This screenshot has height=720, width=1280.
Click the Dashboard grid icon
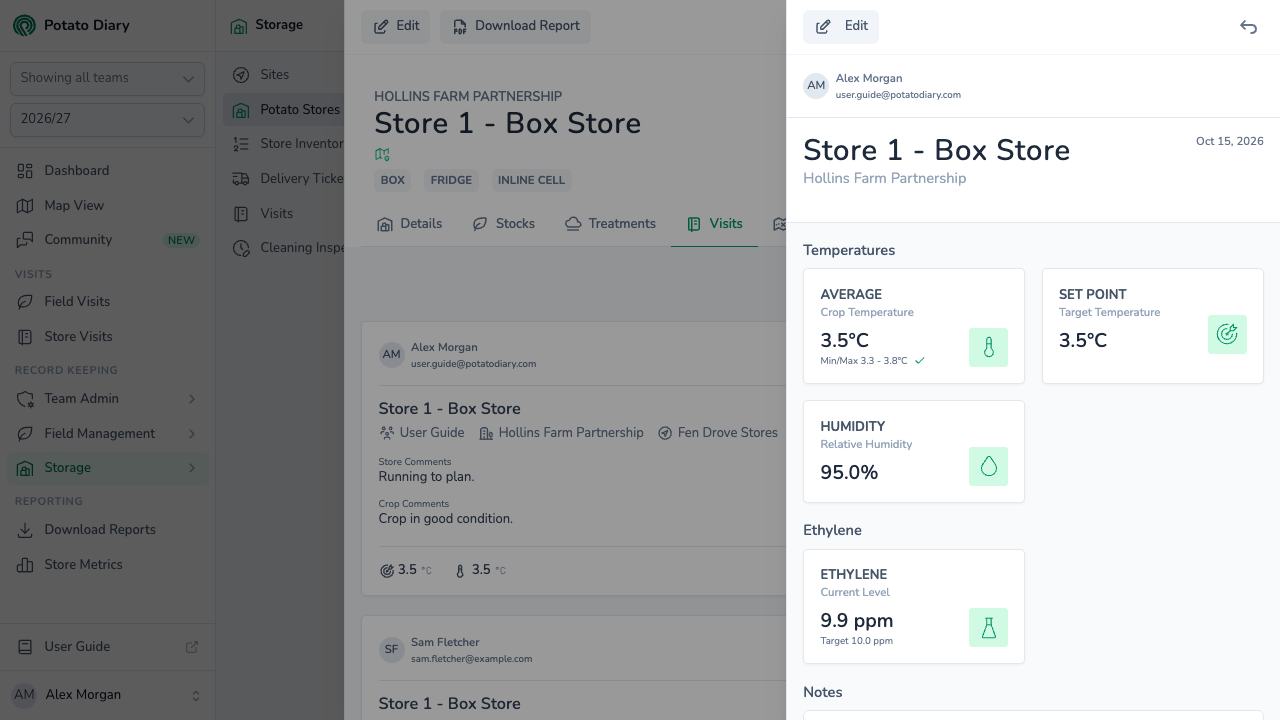[x=25, y=171]
